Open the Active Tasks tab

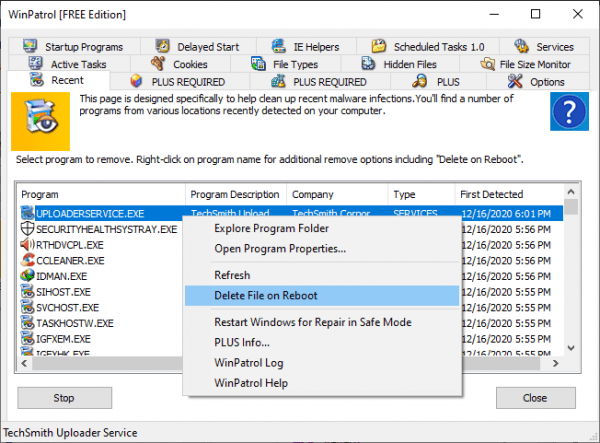tap(69, 64)
